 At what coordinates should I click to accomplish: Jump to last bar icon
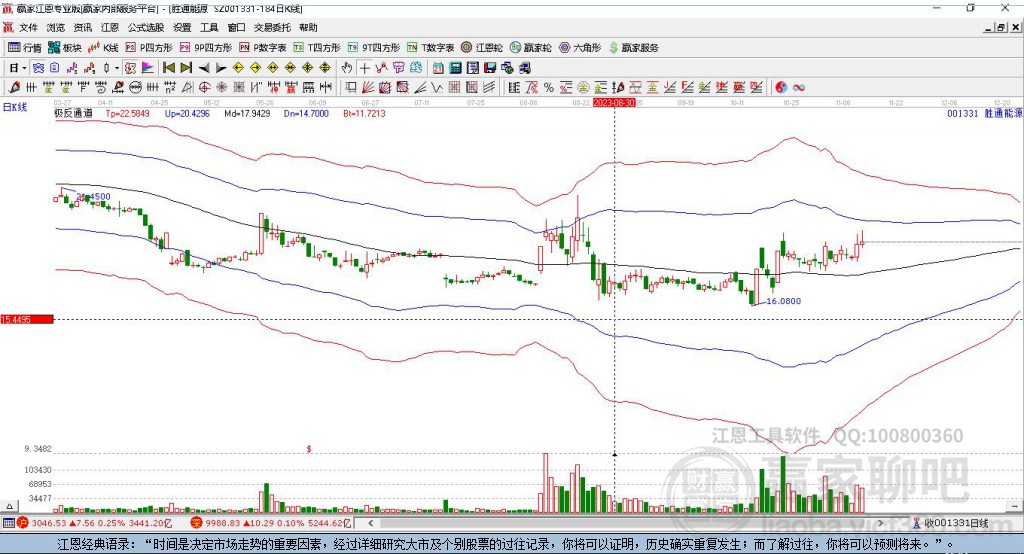[x=186, y=68]
